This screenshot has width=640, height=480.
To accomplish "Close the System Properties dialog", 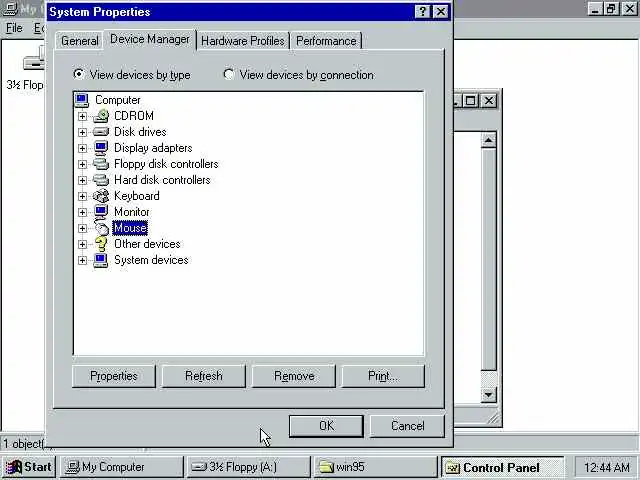I will coord(441,11).
